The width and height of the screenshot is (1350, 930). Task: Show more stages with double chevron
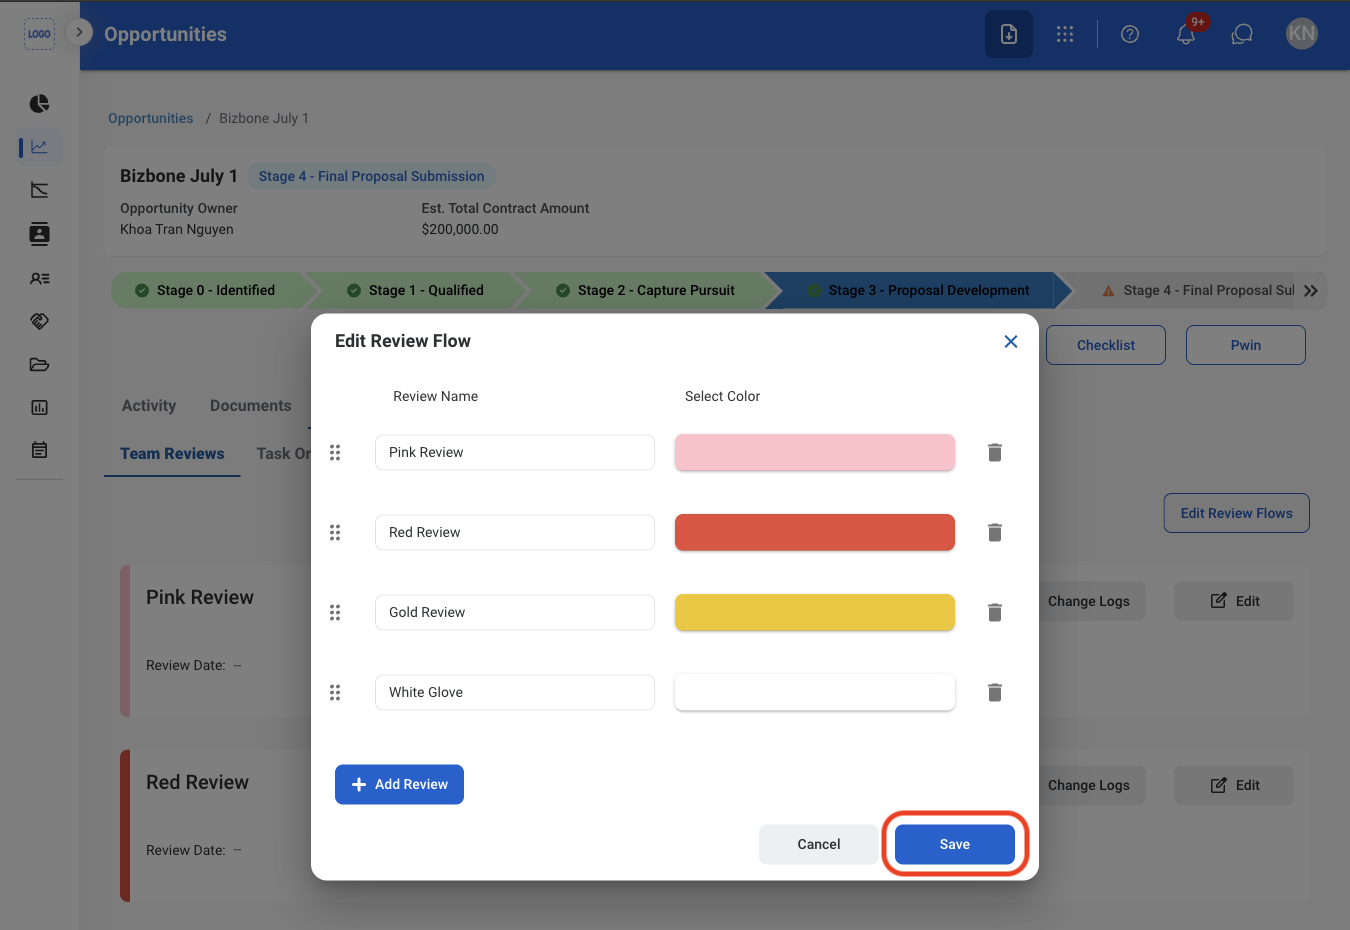click(1311, 290)
